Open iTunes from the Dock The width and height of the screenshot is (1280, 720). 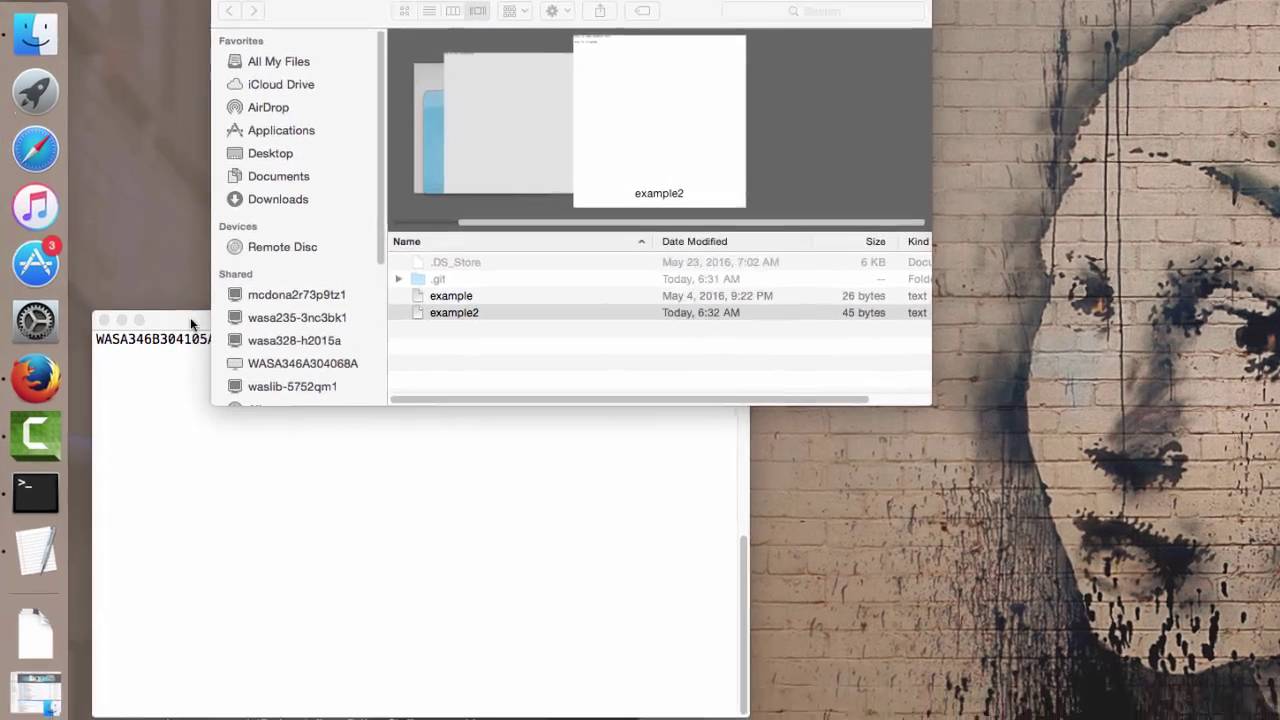[36, 207]
